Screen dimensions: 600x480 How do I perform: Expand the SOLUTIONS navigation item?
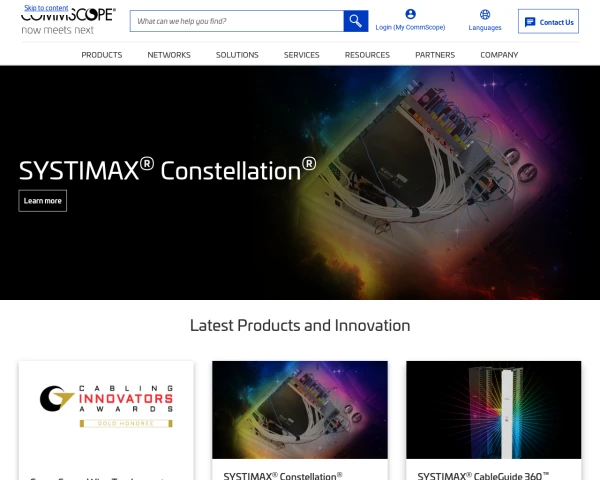[237, 55]
